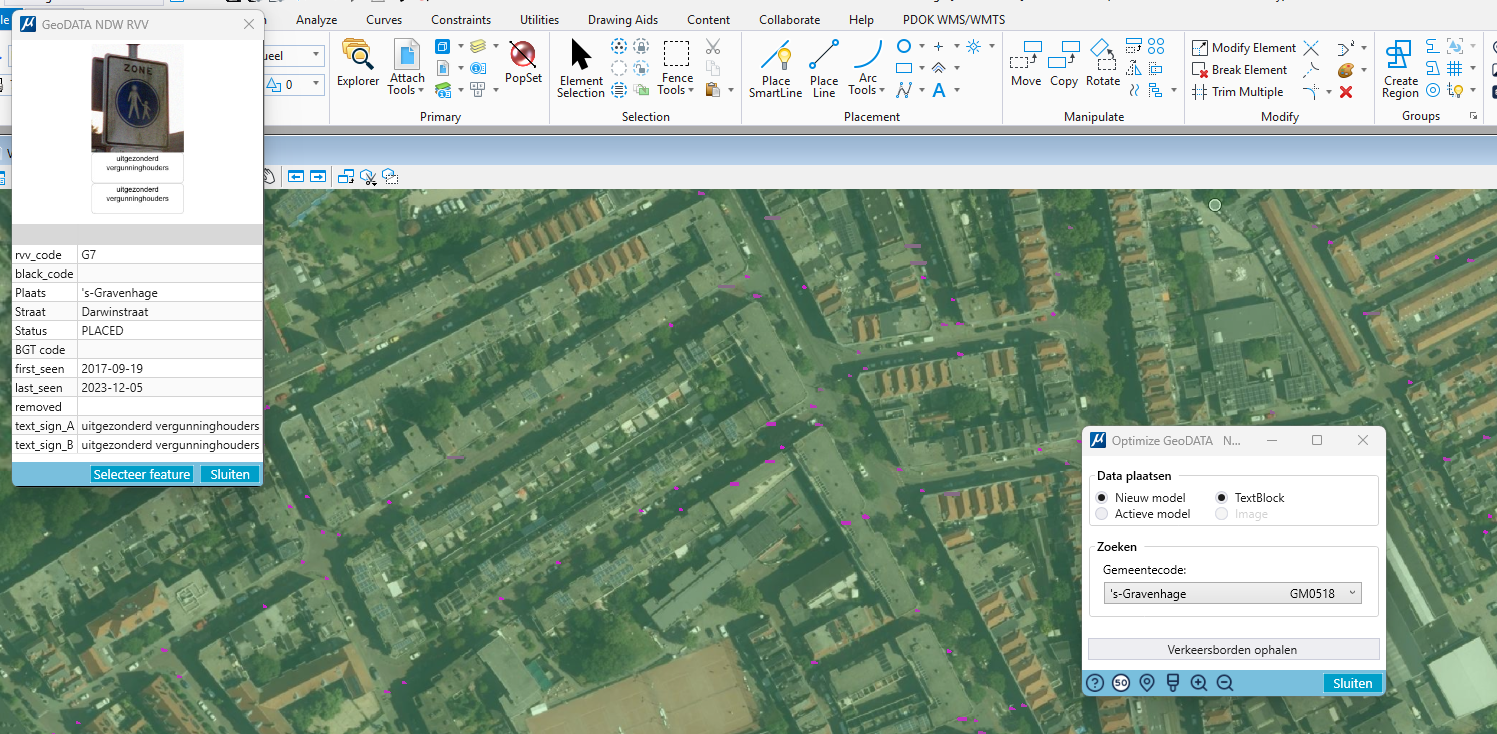Open Attach Tools in the ribbon
1497x734 pixels.
pyautogui.click(x=407, y=67)
